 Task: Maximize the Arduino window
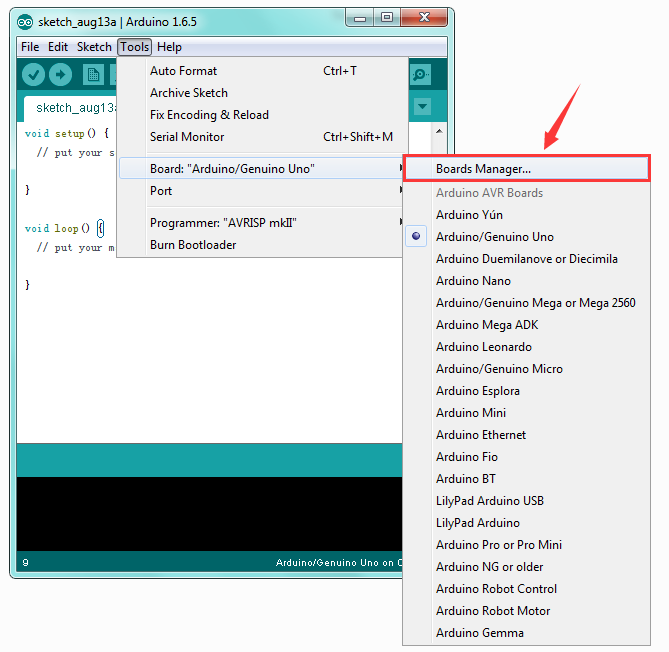tap(387, 17)
